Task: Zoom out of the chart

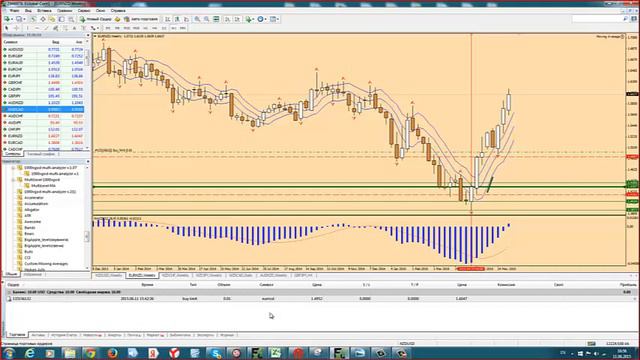Action: pyautogui.click(x=207, y=19)
